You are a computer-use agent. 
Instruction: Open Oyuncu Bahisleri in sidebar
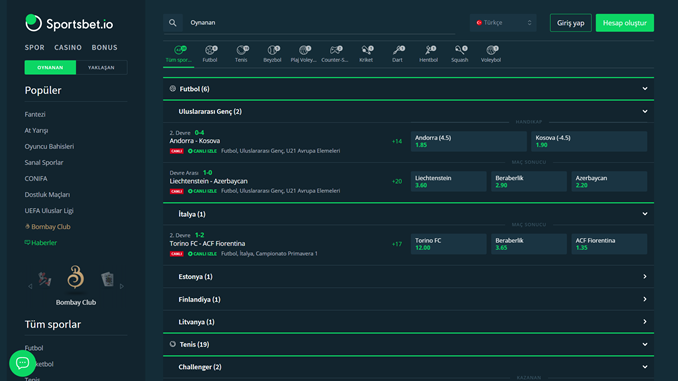pos(49,147)
